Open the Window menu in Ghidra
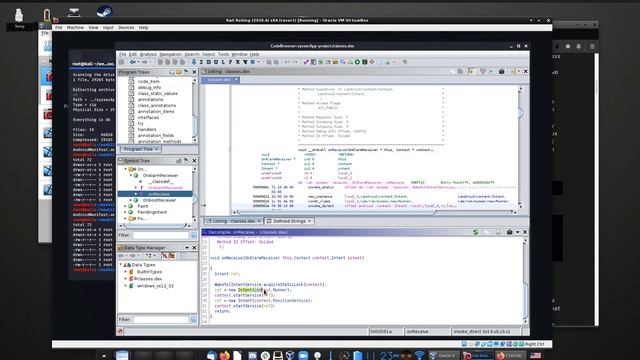Viewport: 640px width, 360px height. [239, 54]
